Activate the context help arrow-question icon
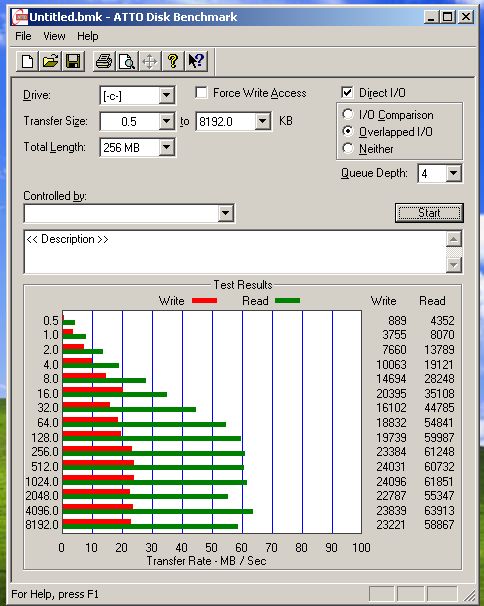 click(196, 61)
